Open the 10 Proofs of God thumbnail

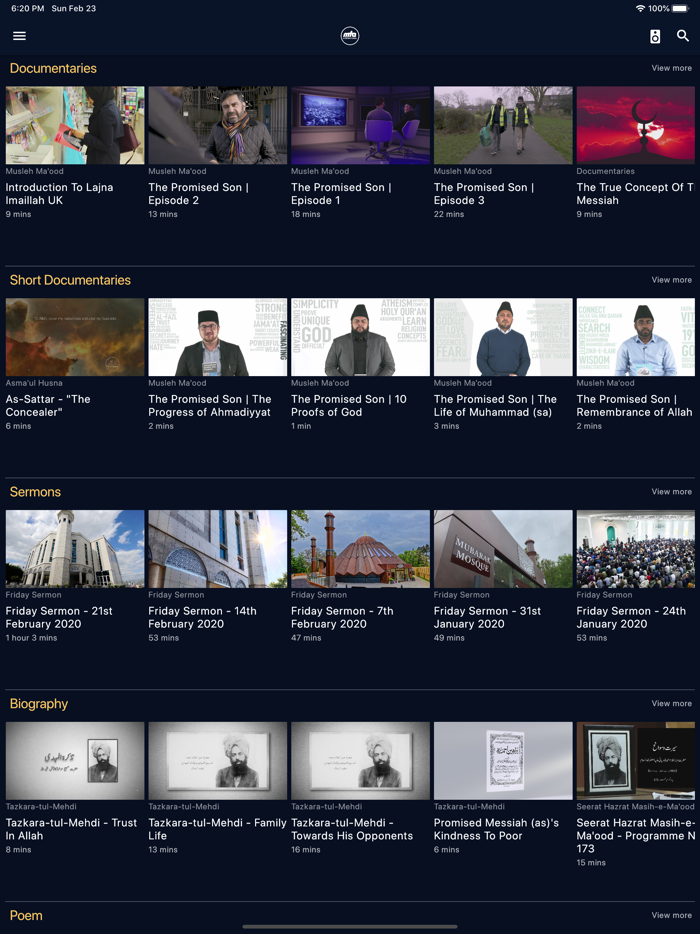click(x=360, y=337)
